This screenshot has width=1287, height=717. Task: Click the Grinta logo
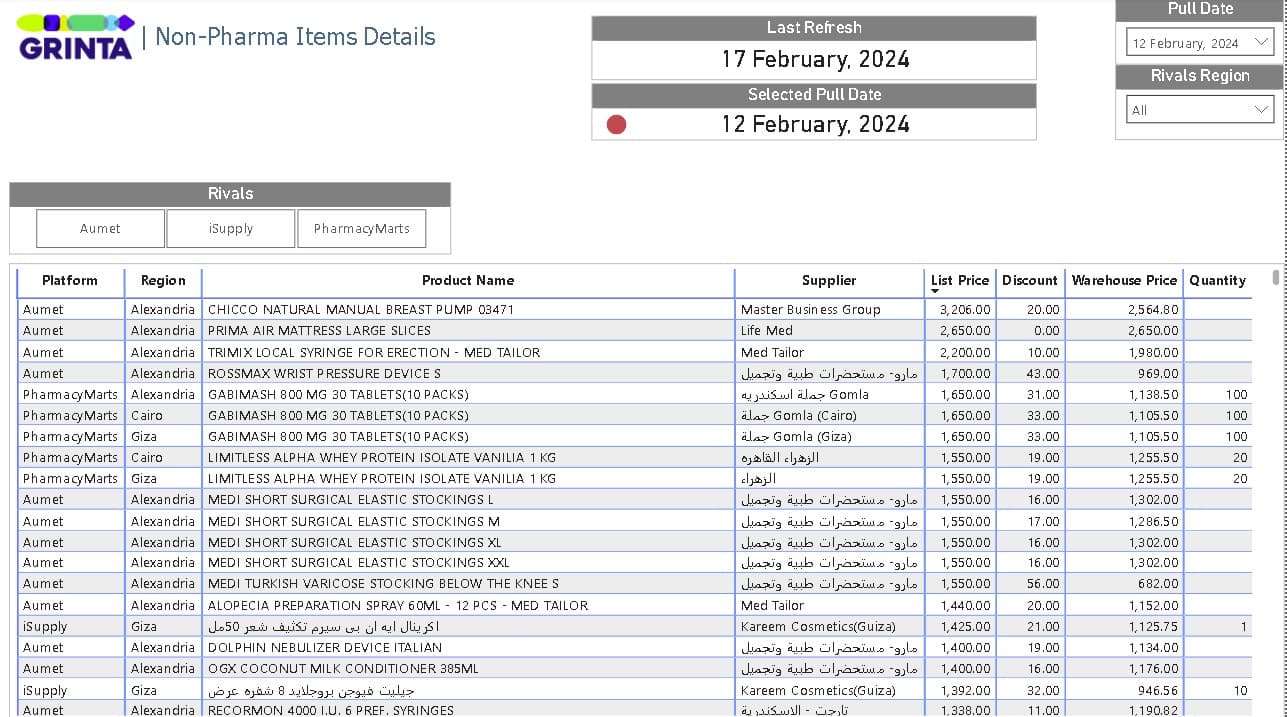coord(76,37)
